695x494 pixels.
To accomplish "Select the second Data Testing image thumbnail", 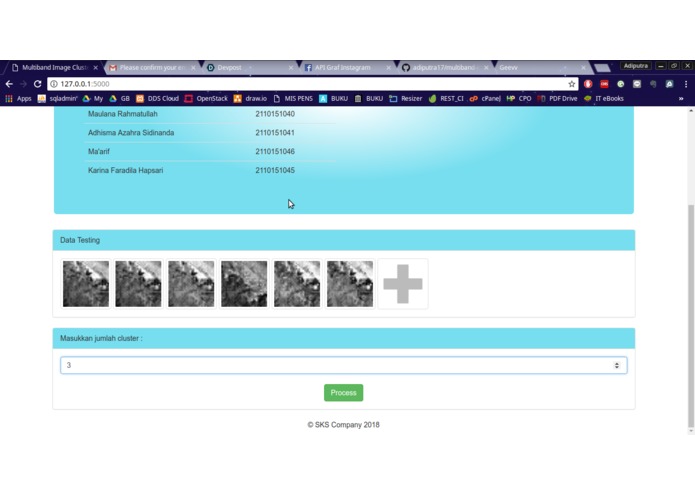I will click(138, 284).
